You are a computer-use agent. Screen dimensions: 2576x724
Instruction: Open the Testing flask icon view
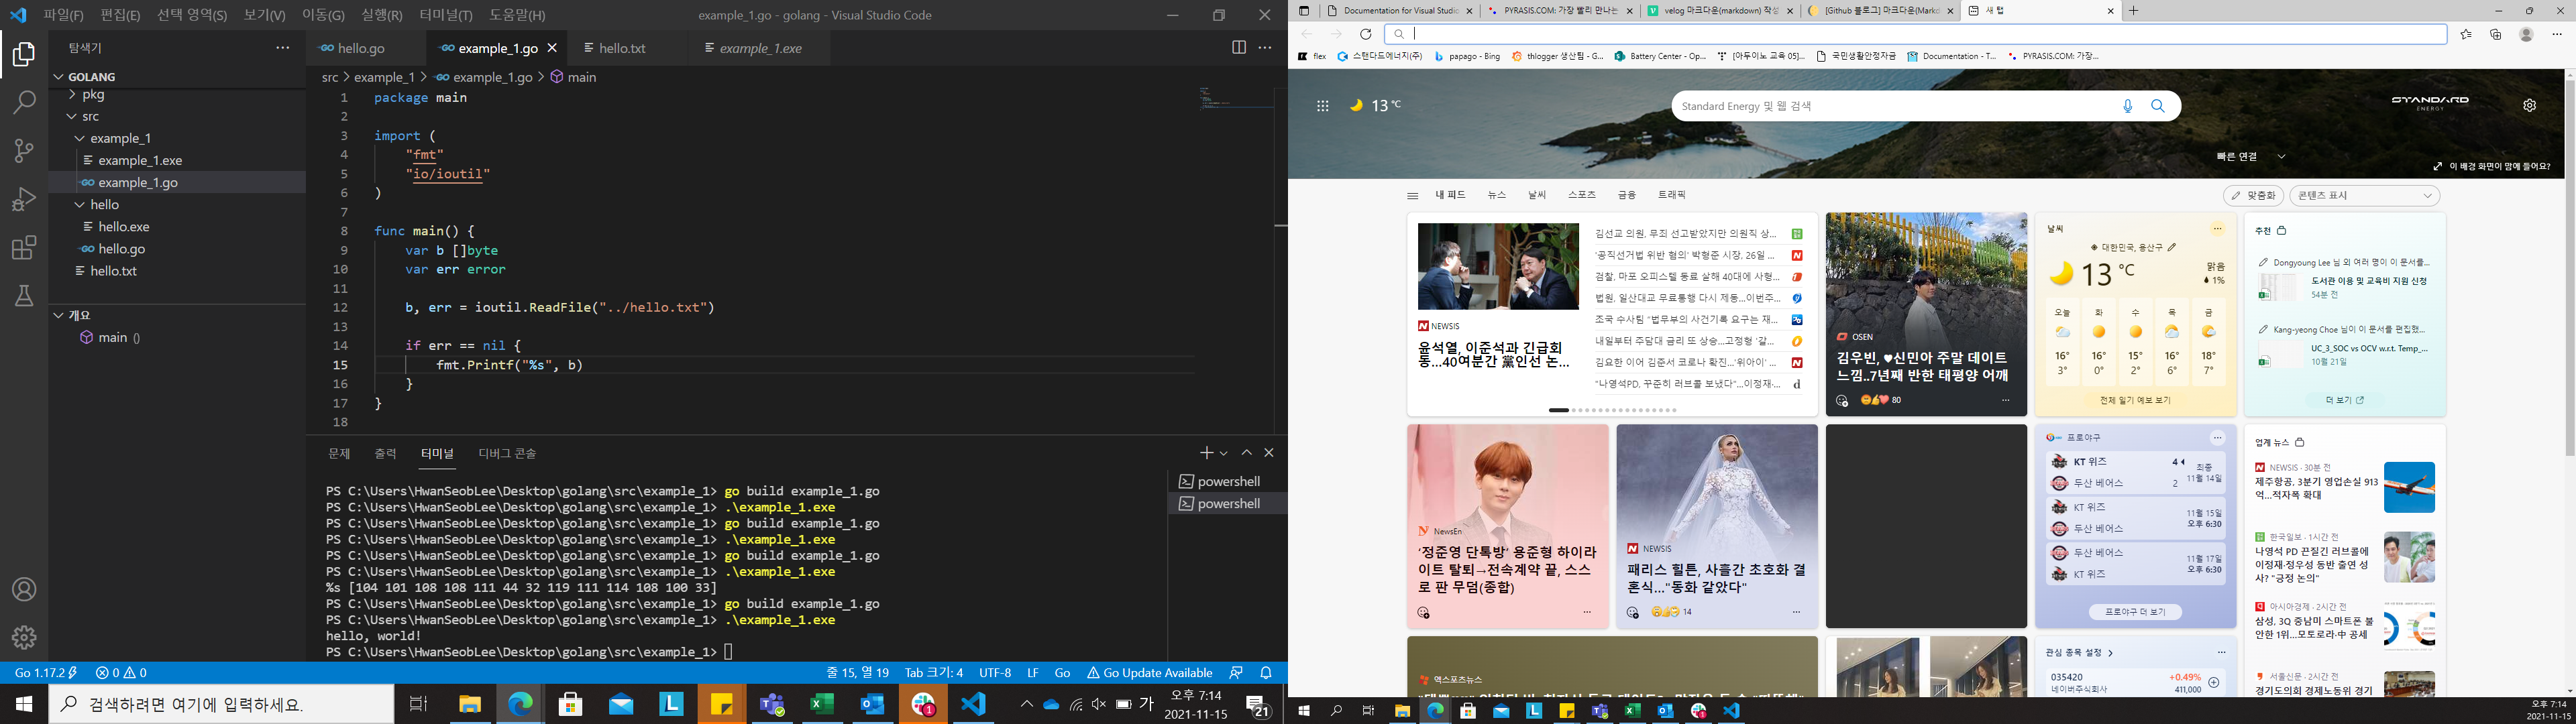click(24, 296)
